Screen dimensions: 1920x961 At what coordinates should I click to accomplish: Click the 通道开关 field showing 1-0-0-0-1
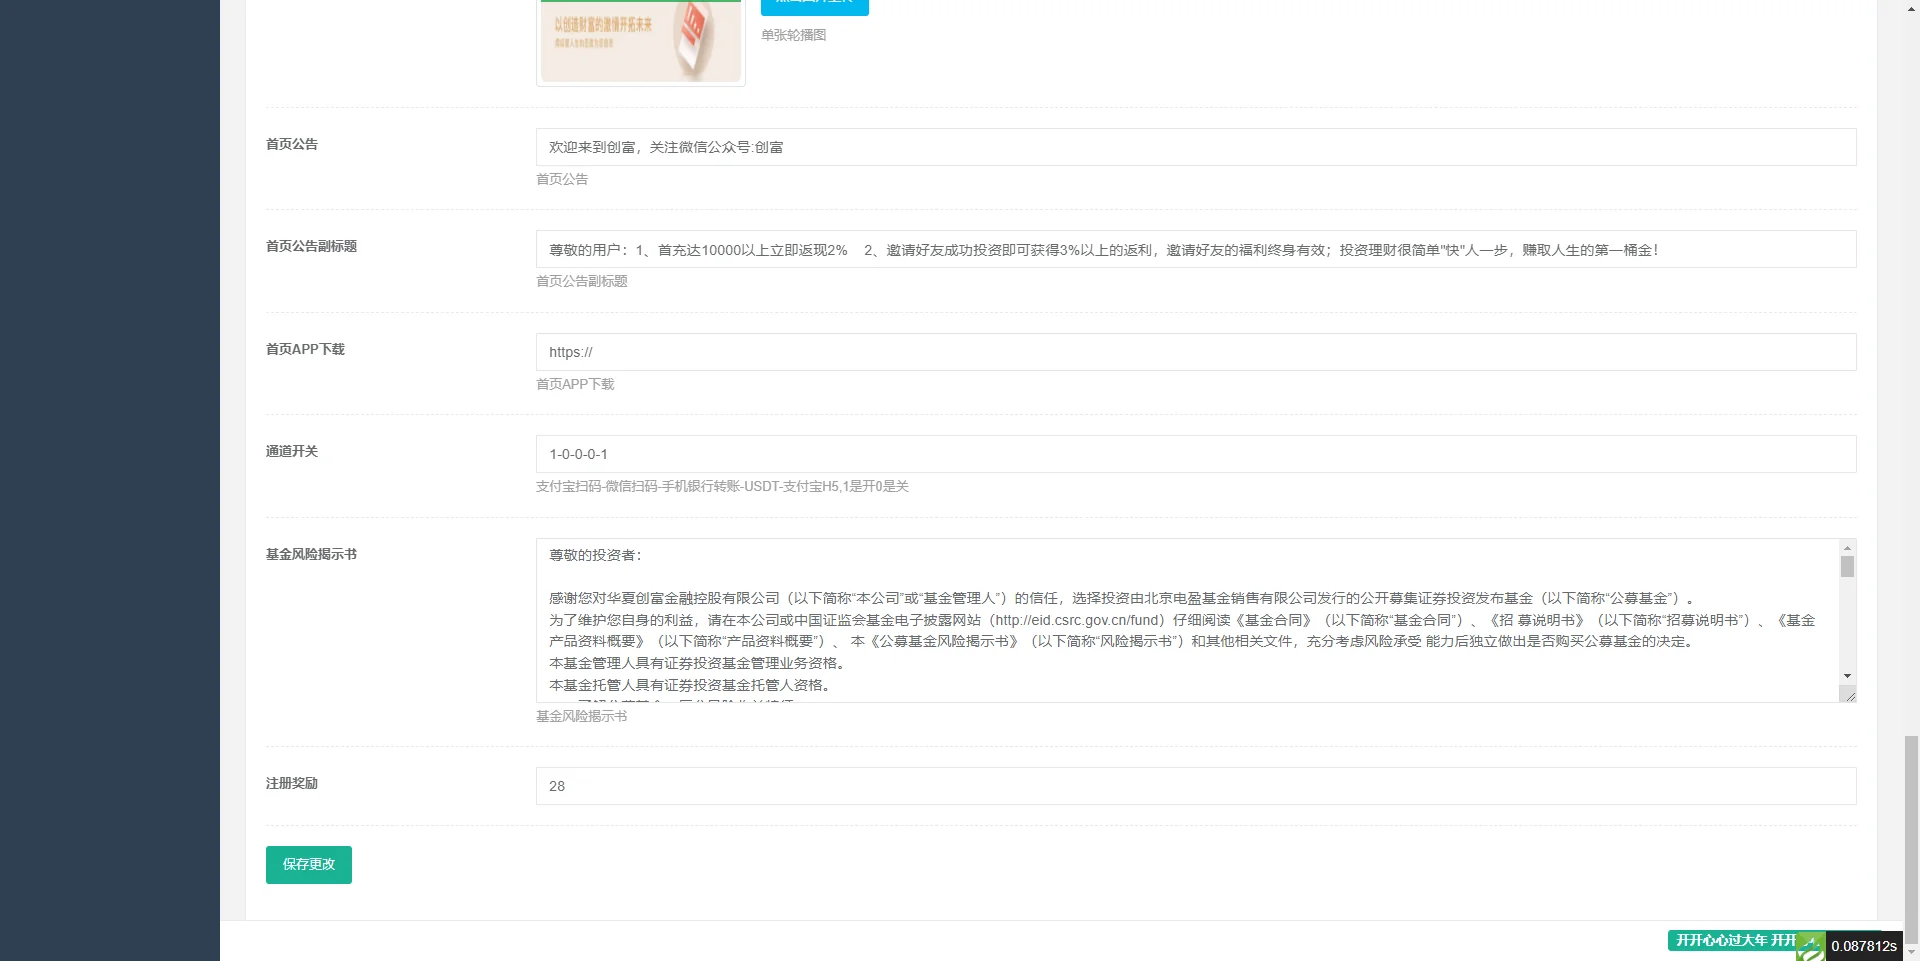tap(1195, 454)
